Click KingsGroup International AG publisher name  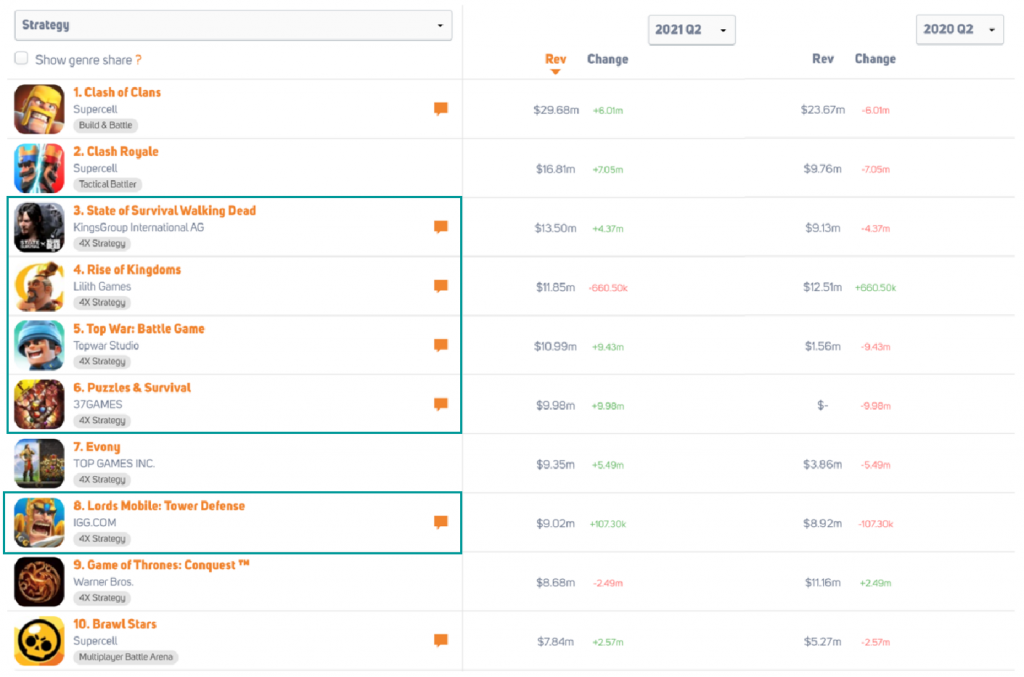pyautogui.click(x=138, y=228)
